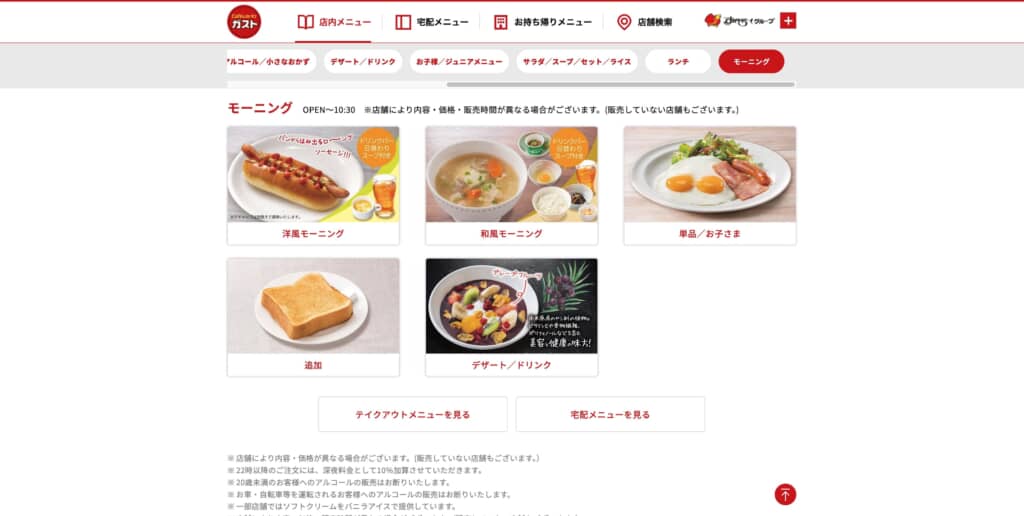Click the お持ち帰りメニュー store icon
1024x516 pixels.
(x=500, y=22)
